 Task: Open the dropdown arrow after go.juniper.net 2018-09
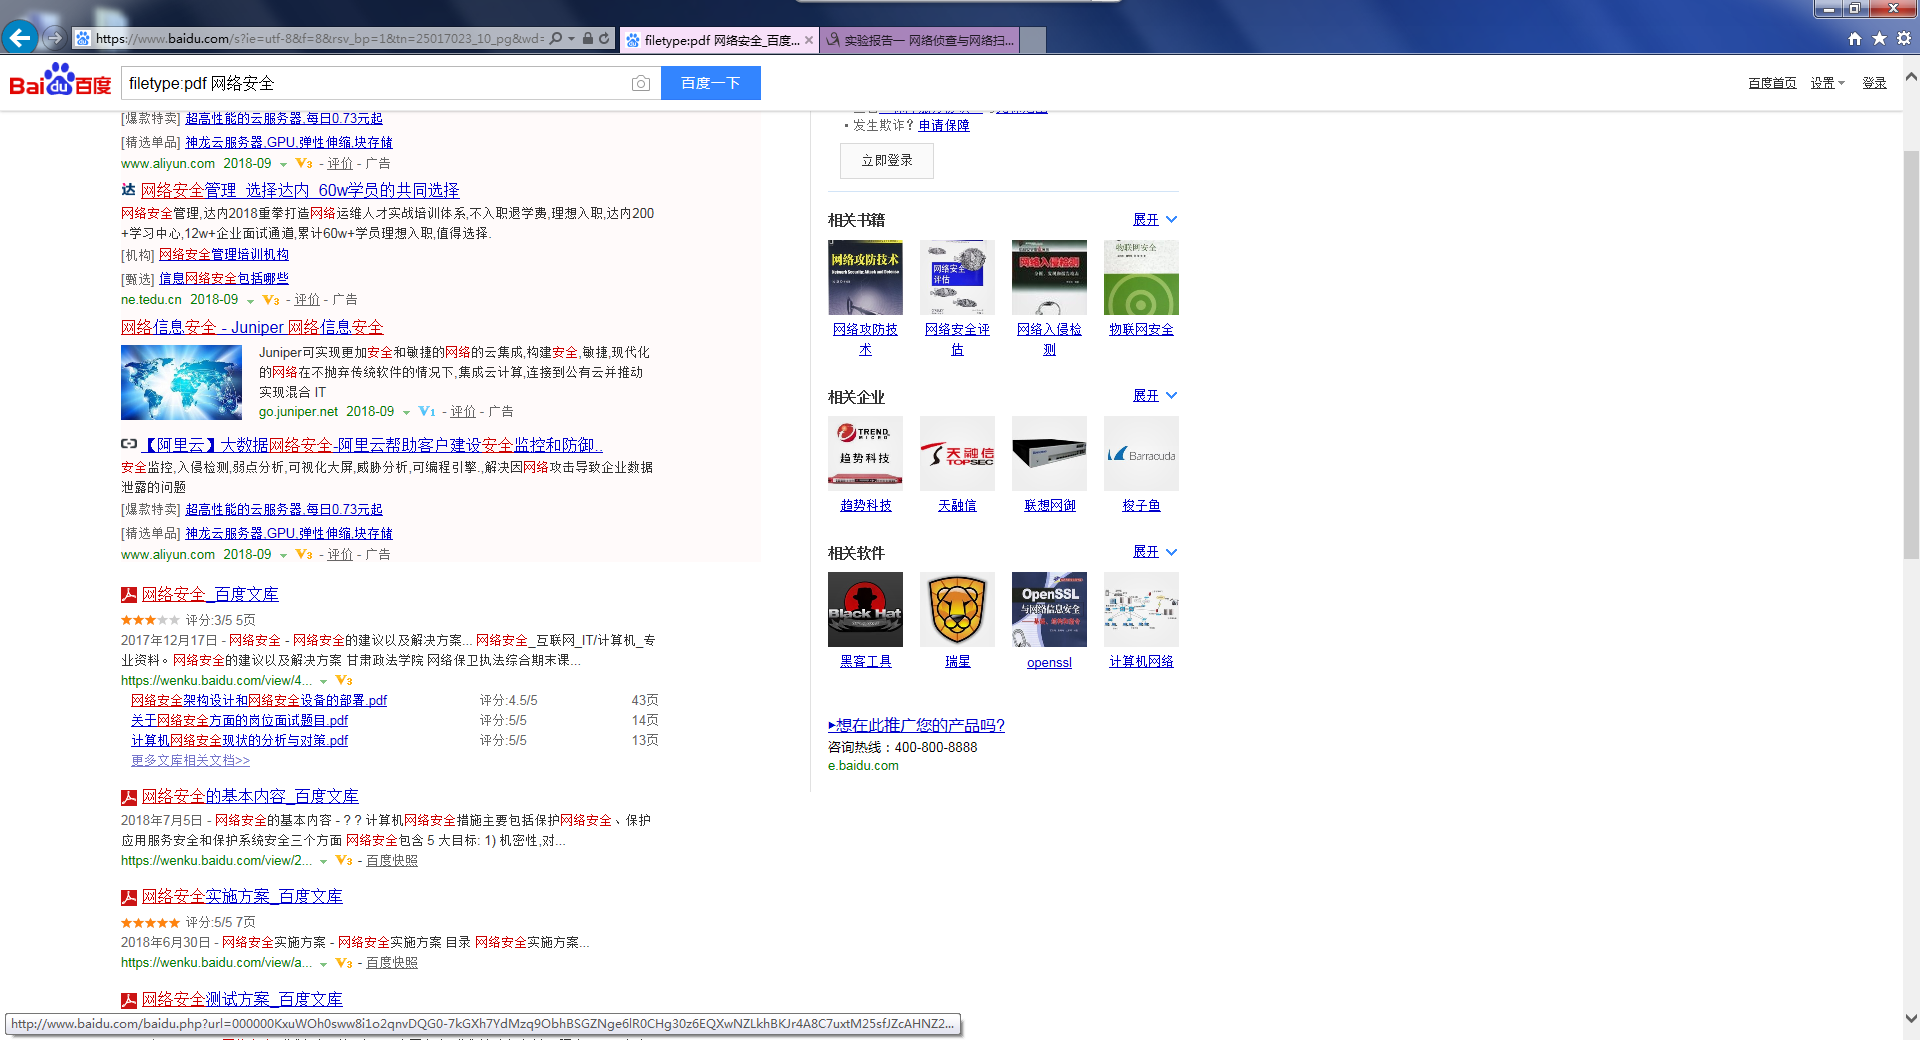pyautogui.click(x=406, y=413)
